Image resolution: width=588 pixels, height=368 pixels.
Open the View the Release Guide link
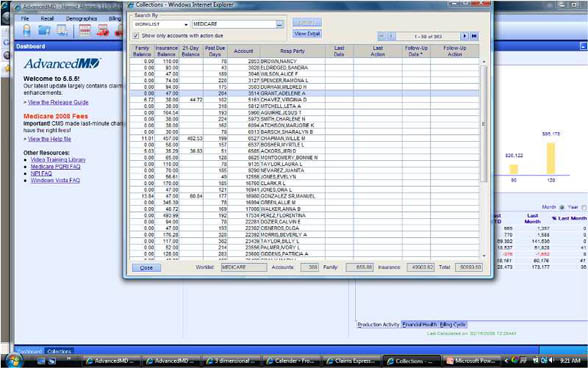[58, 102]
